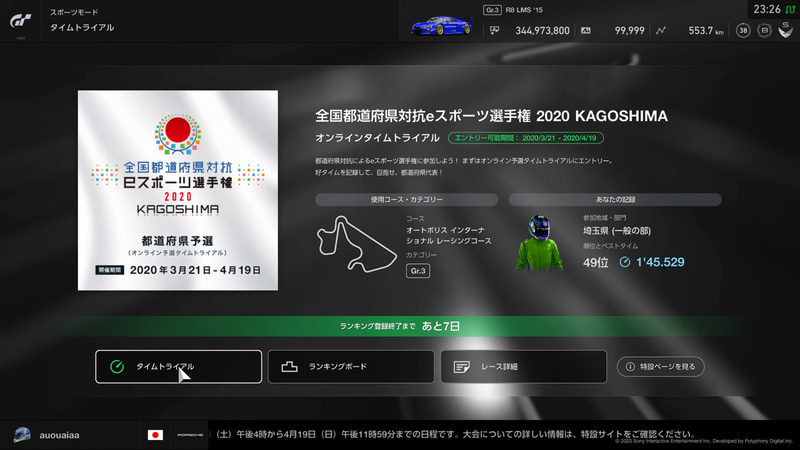Screen dimensions: 800x450
Task: Click the mileage points value 99,999
Action: 629,31
